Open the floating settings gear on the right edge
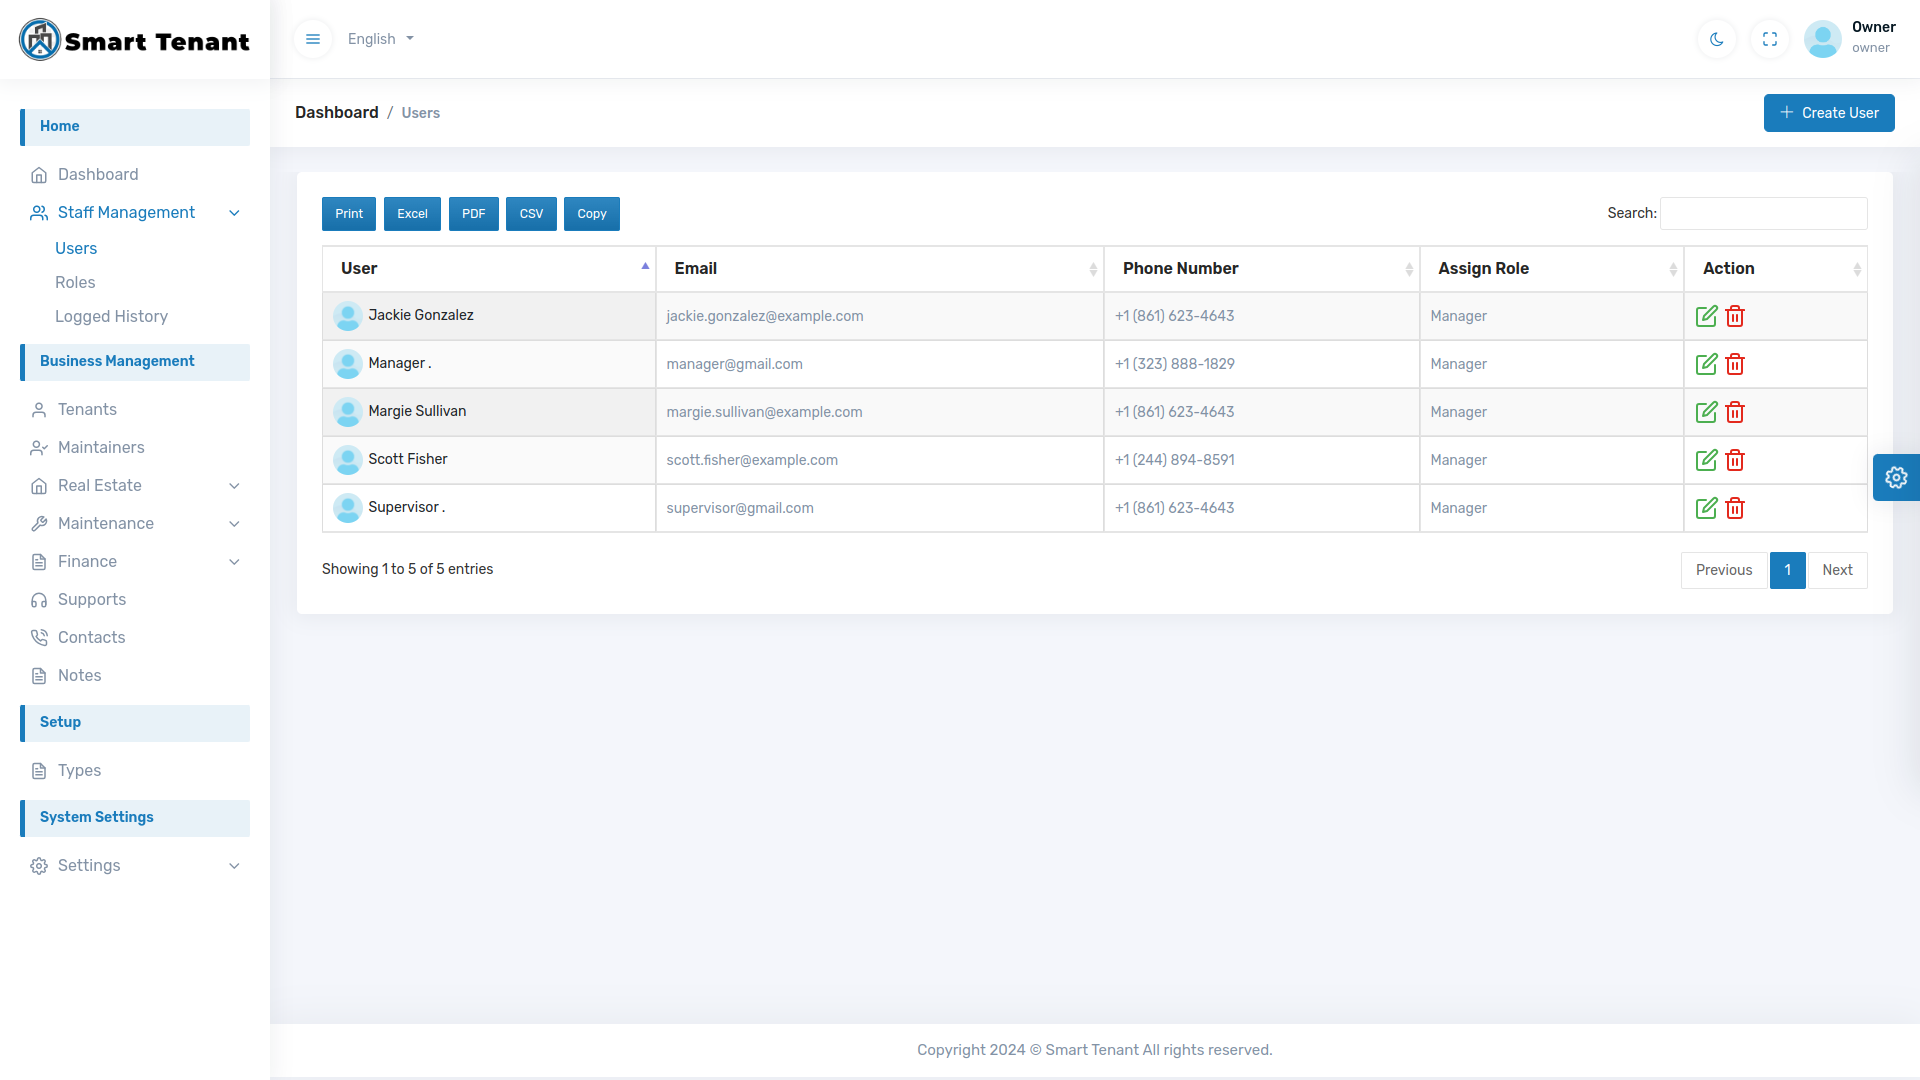The height and width of the screenshot is (1080, 1920). coord(1896,477)
